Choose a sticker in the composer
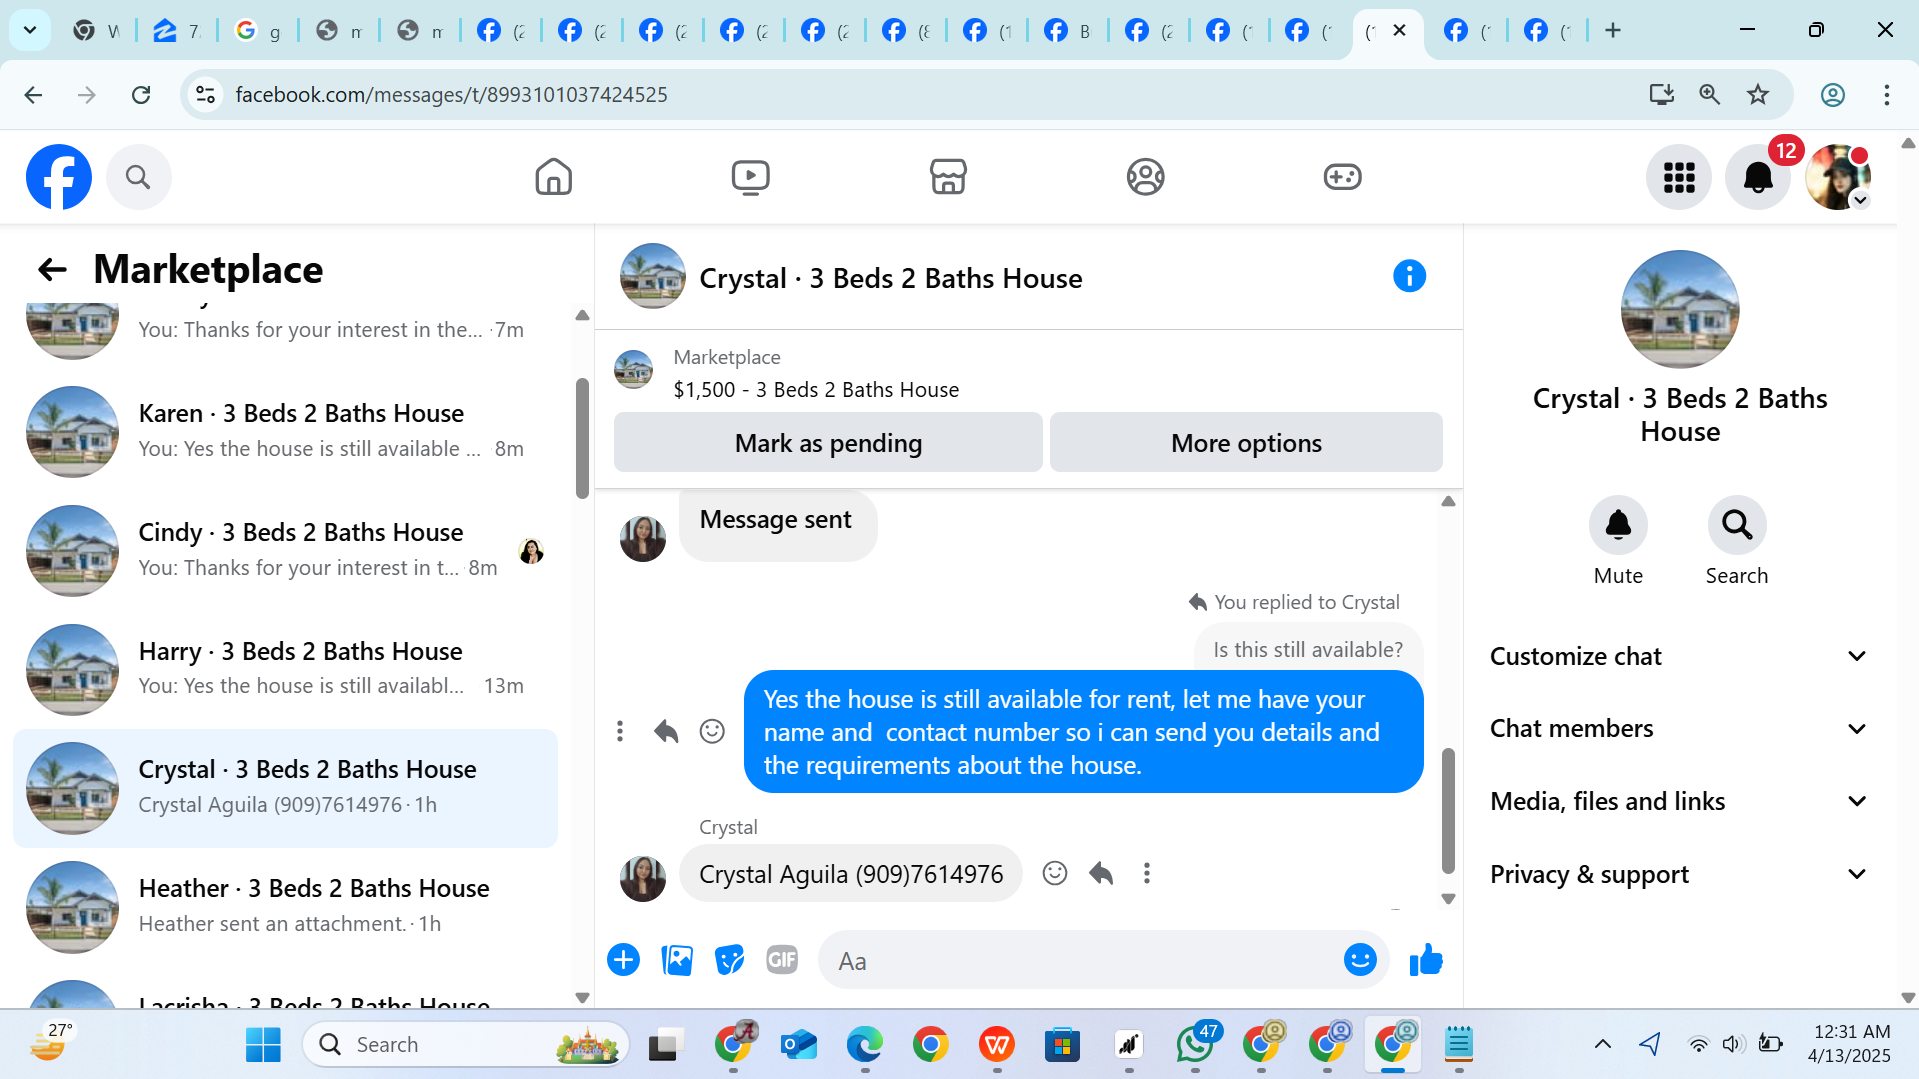 coord(730,960)
